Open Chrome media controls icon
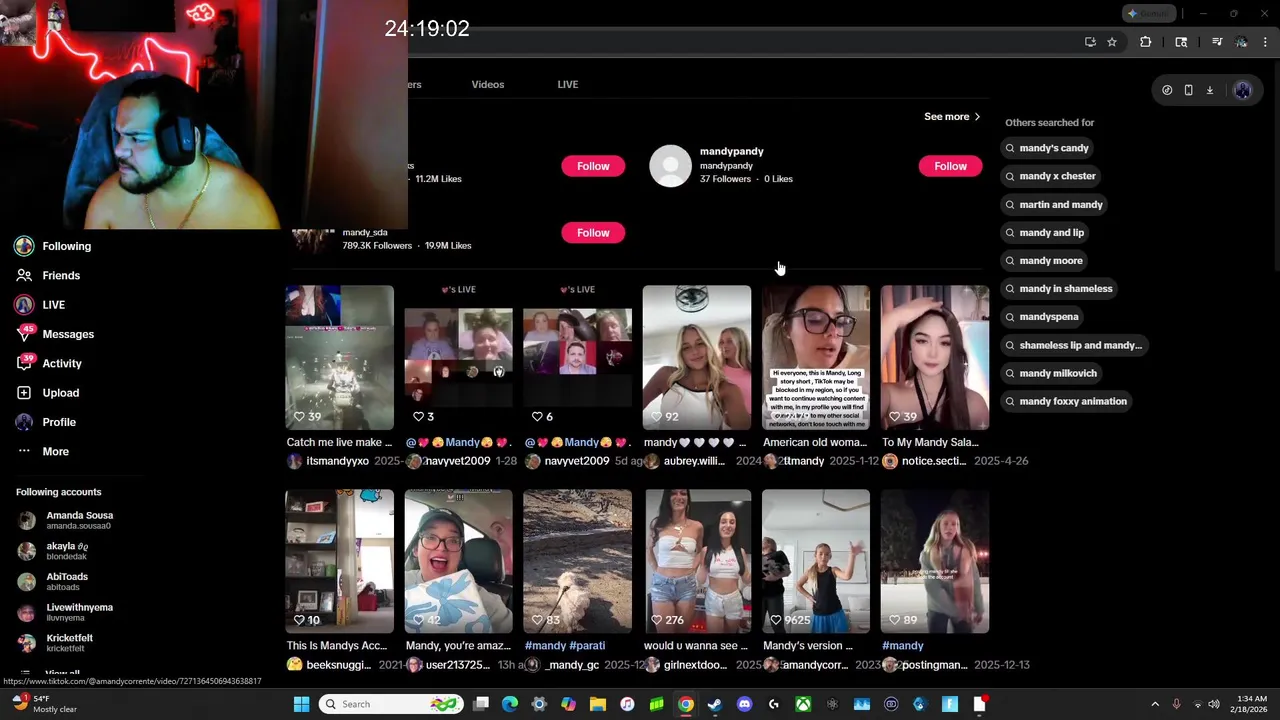Image resolution: width=1280 pixels, height=720 pixels. pyautogui.click(x=1217, y=42)
